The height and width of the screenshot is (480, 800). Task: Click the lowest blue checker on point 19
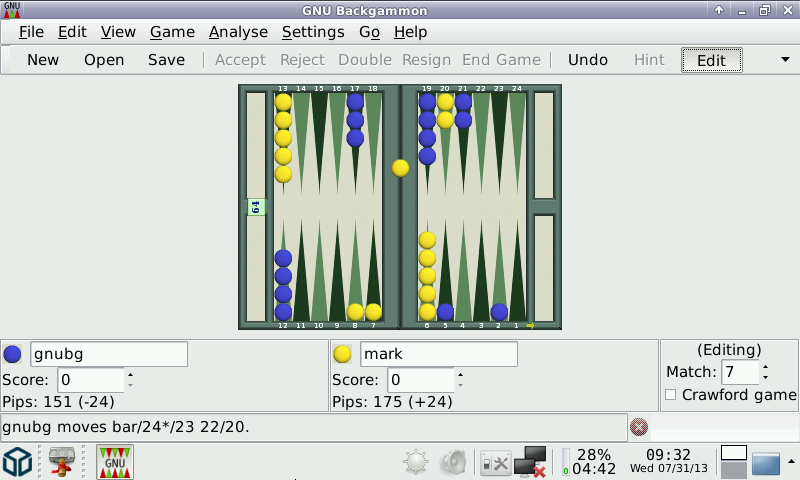click(x=427, y=156)
